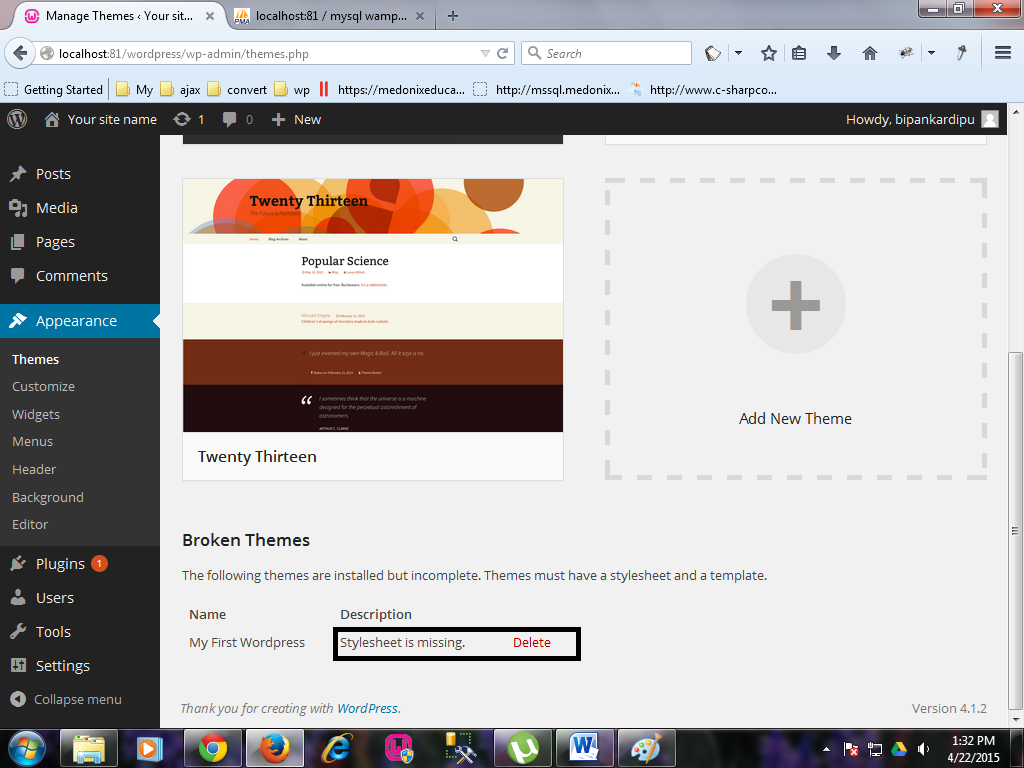Open Howdy, bipankardipu account menu
Viewport: 1024px width, 768px height.
(x=910, y=120)
